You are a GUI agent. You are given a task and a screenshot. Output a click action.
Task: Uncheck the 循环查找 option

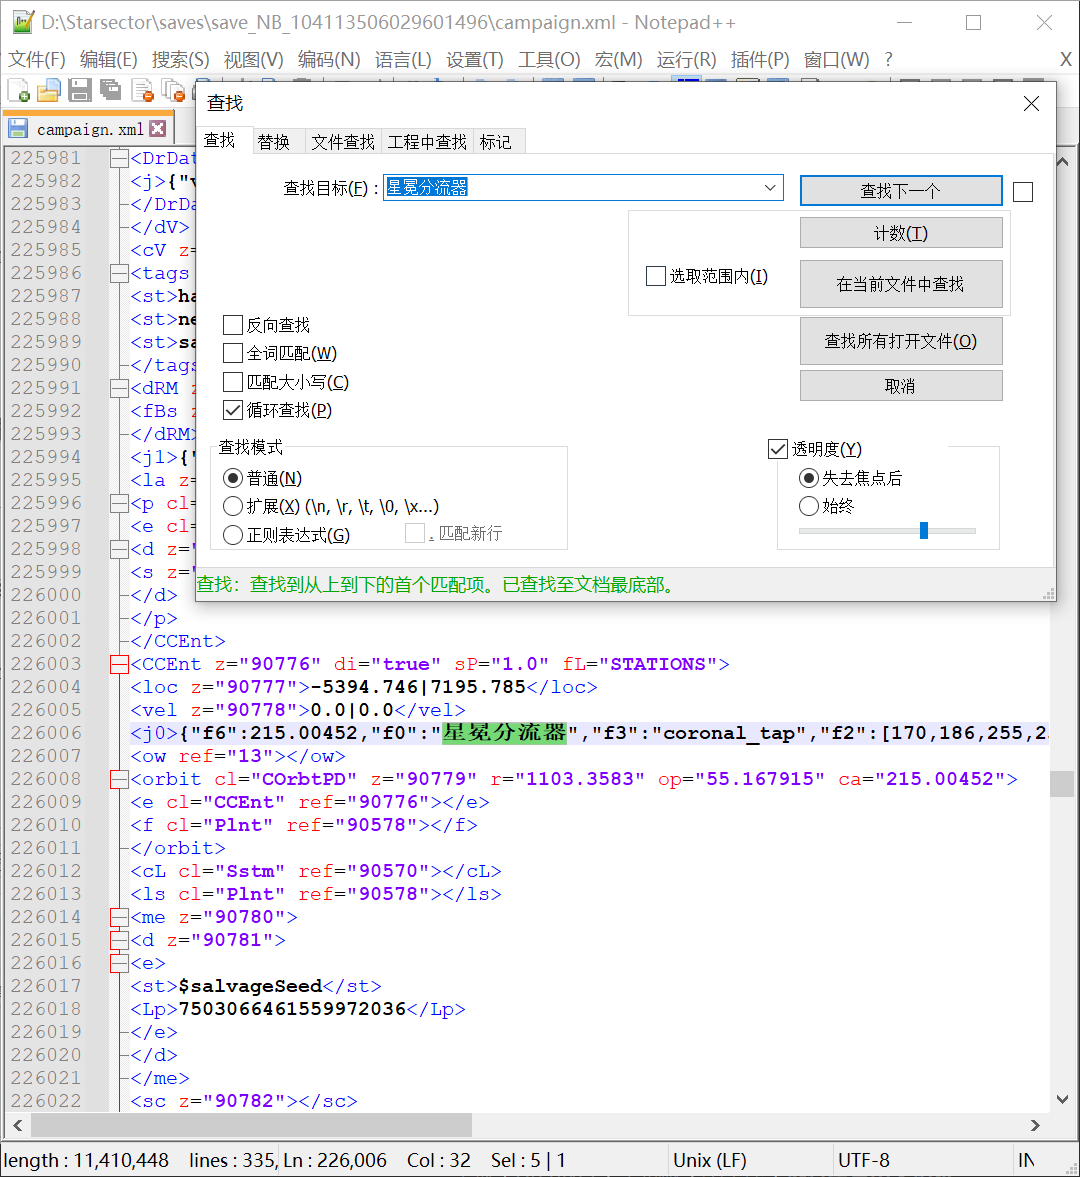coord(233,410)
